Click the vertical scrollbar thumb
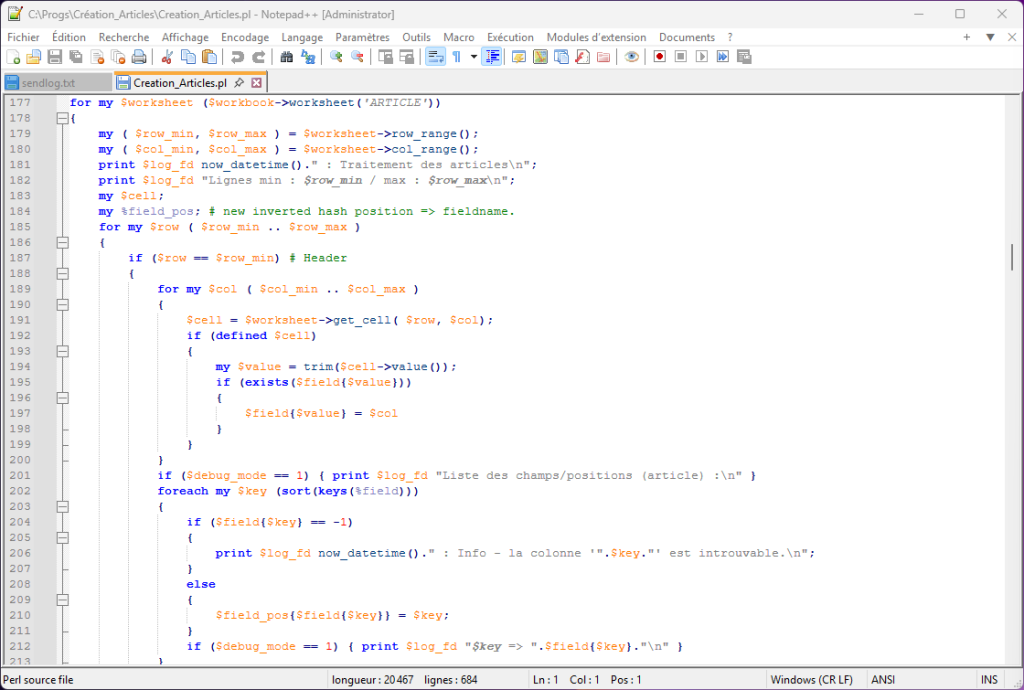Viewport: 1024px width, 690px height. point(1012,257)
